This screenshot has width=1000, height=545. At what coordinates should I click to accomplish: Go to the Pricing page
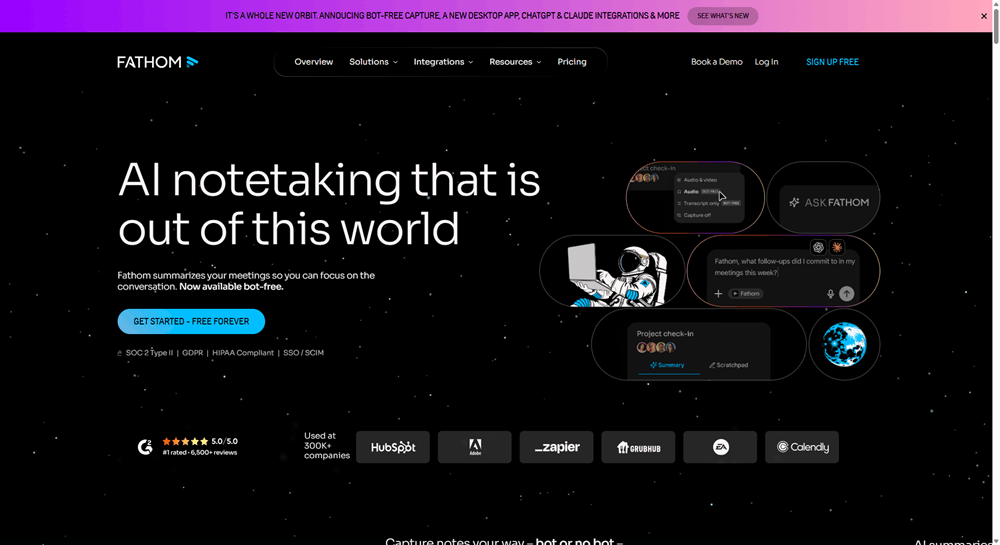click(x=571, y=62)
